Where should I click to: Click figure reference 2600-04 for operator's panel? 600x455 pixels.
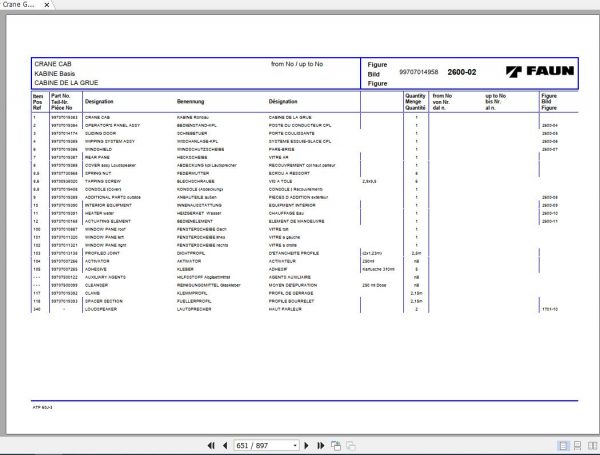(x=549, y=126)
